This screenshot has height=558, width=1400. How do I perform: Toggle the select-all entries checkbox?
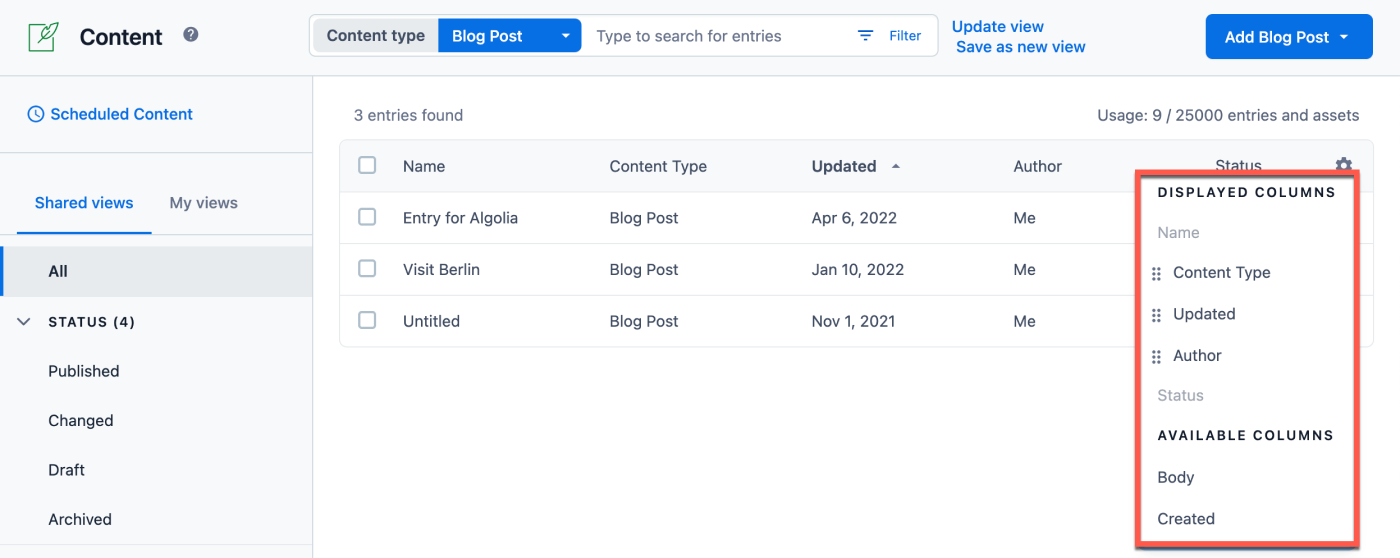(x=367, y=165)
